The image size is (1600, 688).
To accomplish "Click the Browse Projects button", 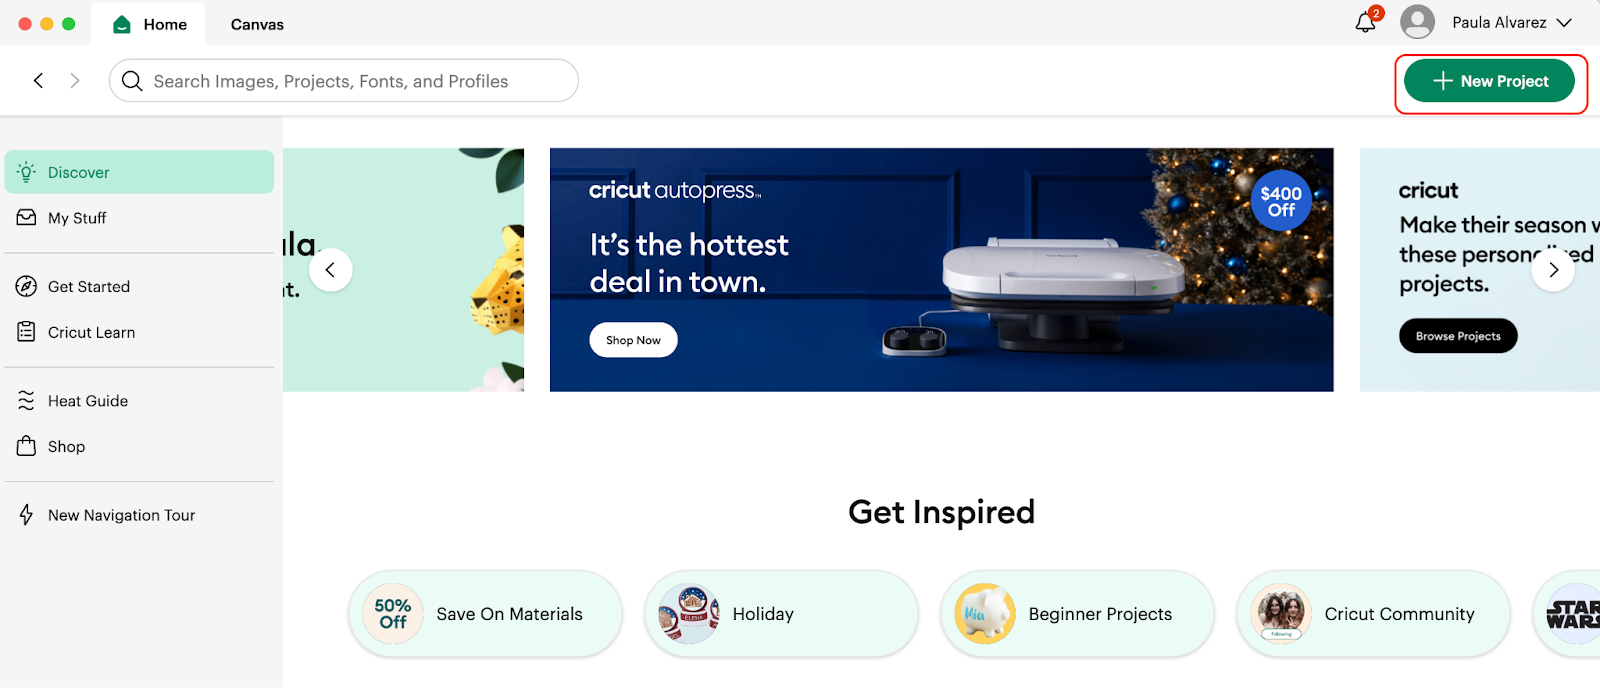I will coord(1458,336).
